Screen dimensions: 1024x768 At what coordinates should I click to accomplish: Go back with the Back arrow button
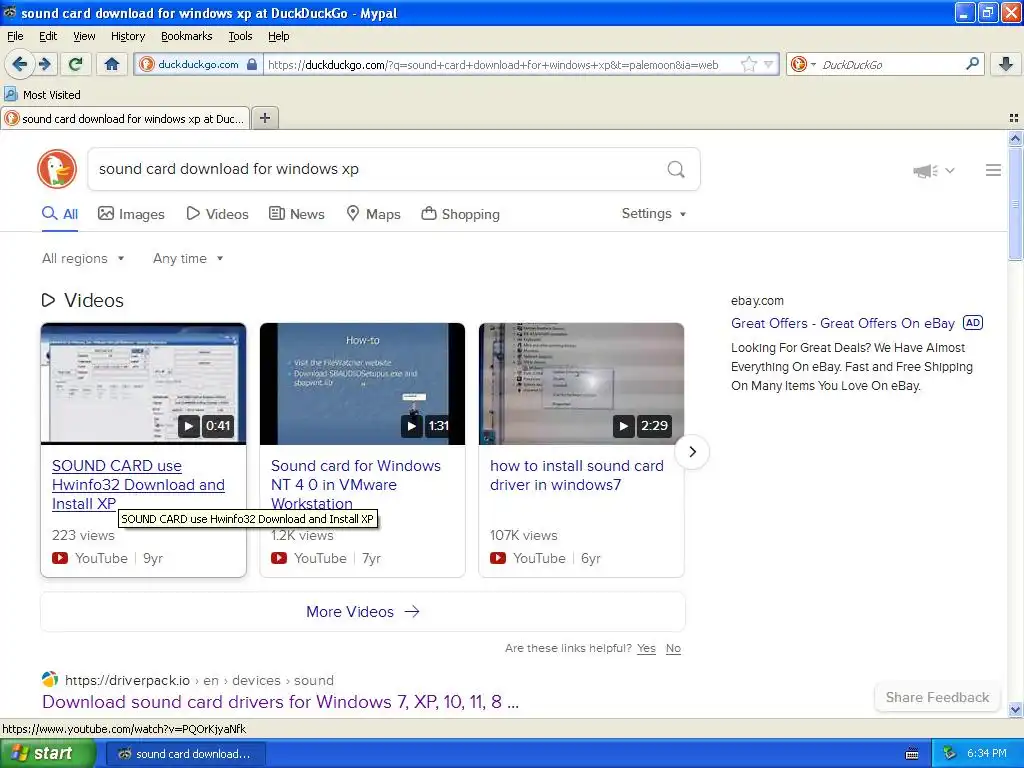(19, 64)
